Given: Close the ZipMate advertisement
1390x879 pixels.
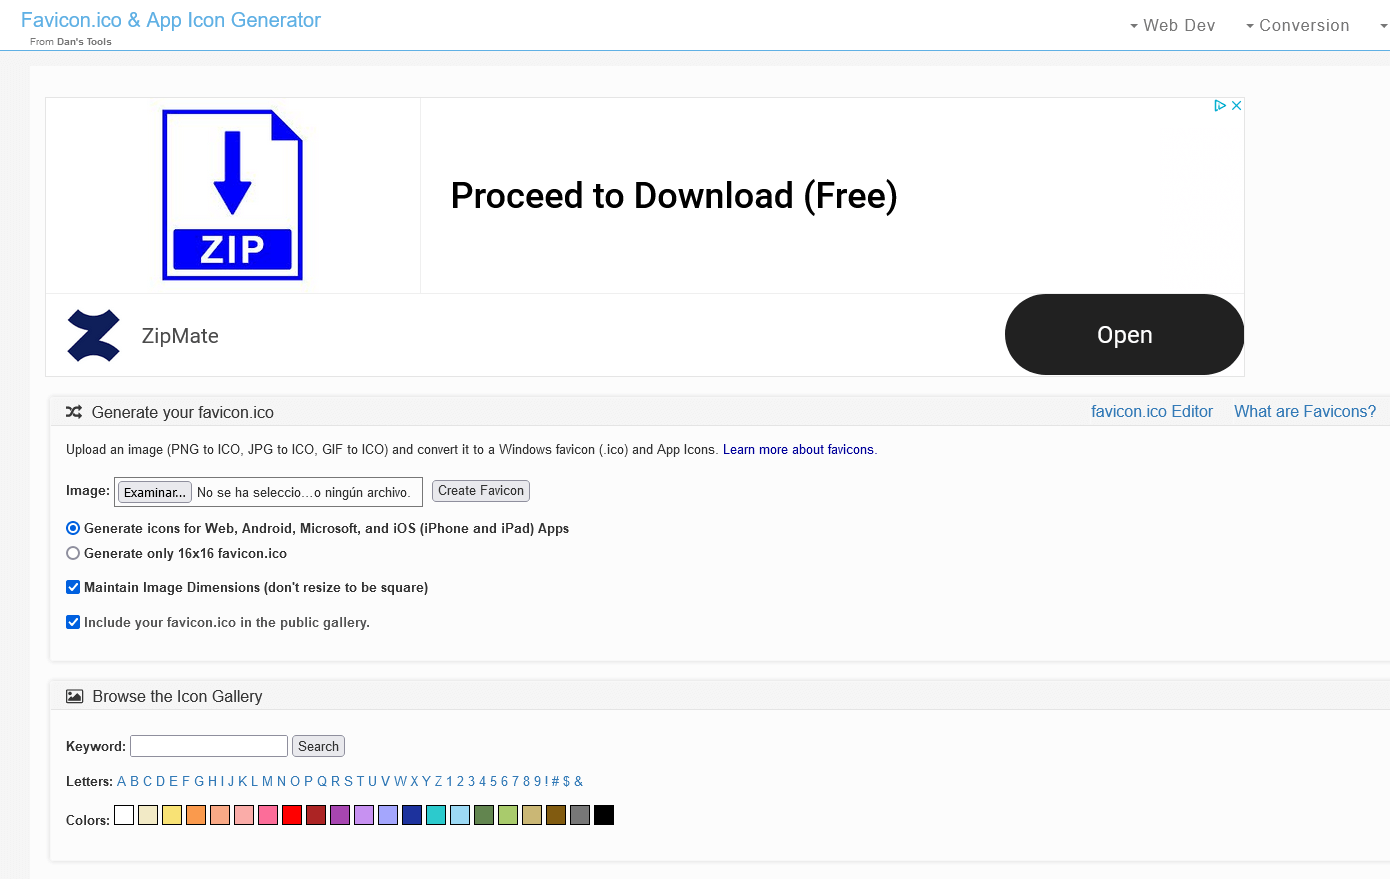Looking at the screenshot, I should [x=1236, y=105].
